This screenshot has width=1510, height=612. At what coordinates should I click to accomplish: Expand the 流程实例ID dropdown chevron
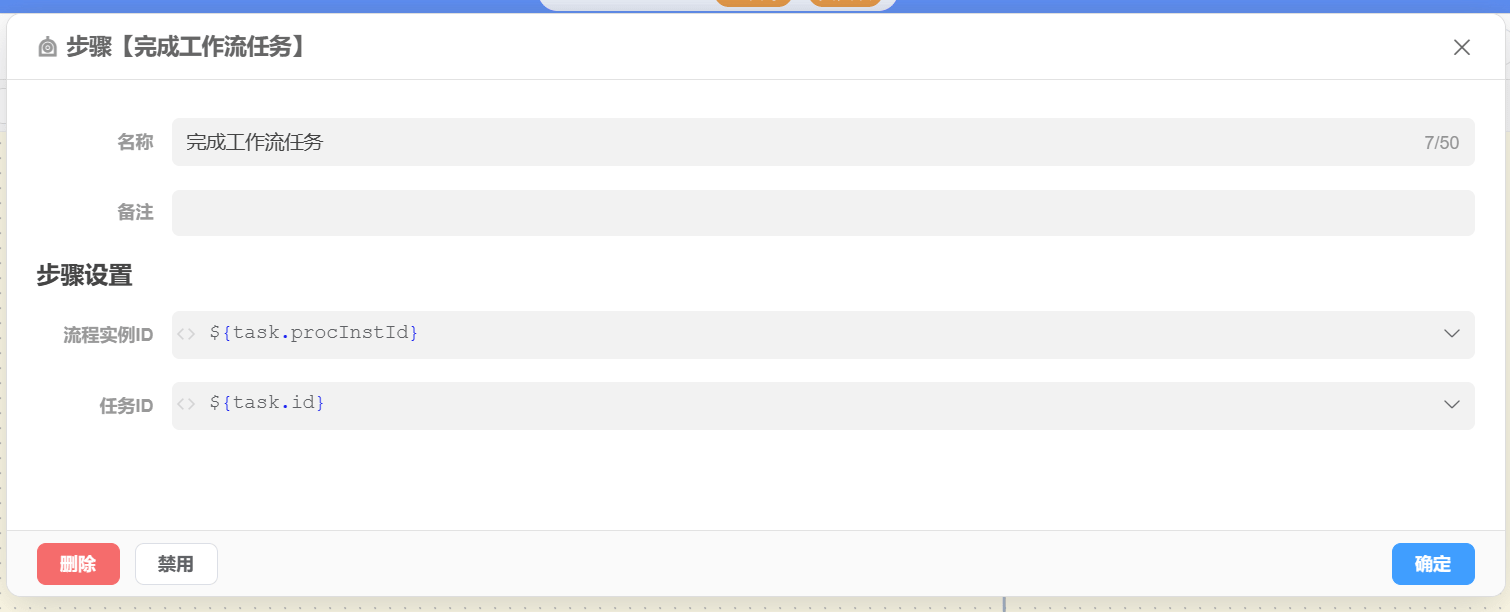1452,334
